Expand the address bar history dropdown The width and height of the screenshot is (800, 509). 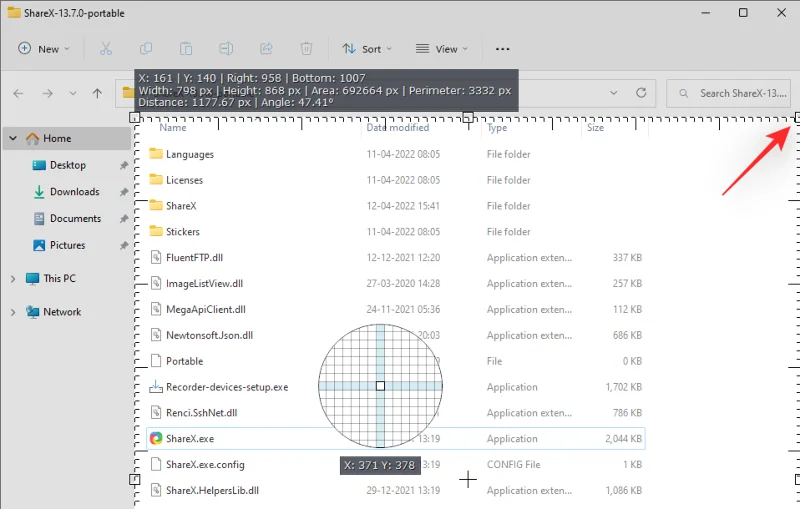(x=614, y=93)
